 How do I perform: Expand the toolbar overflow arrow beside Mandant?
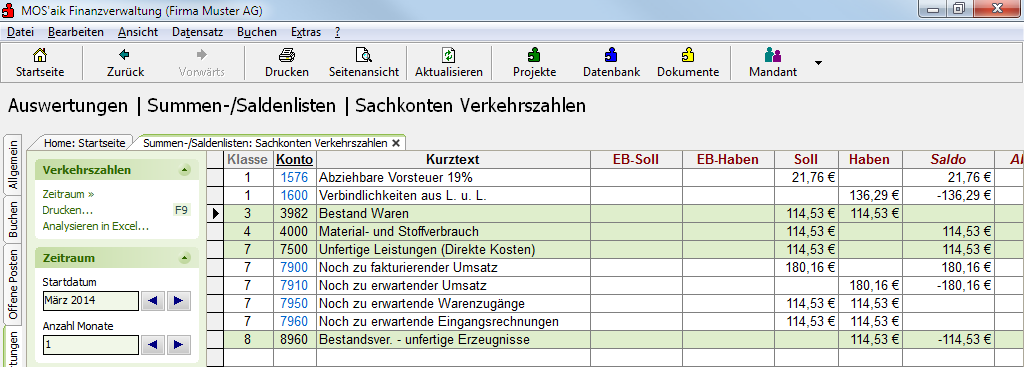pos(818,63)
